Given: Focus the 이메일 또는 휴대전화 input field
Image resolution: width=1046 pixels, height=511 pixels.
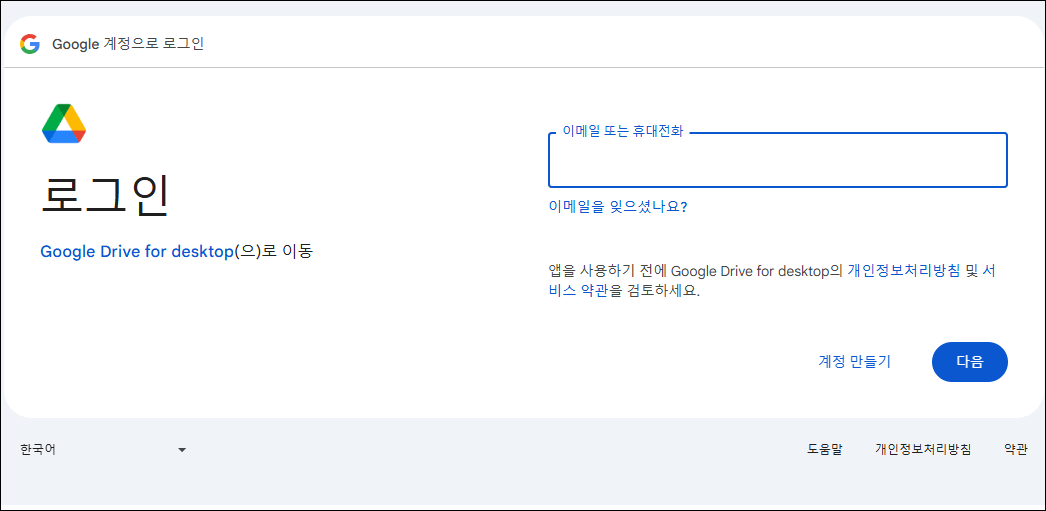Looking at the screenshot, I should click(x=778, y=161).
